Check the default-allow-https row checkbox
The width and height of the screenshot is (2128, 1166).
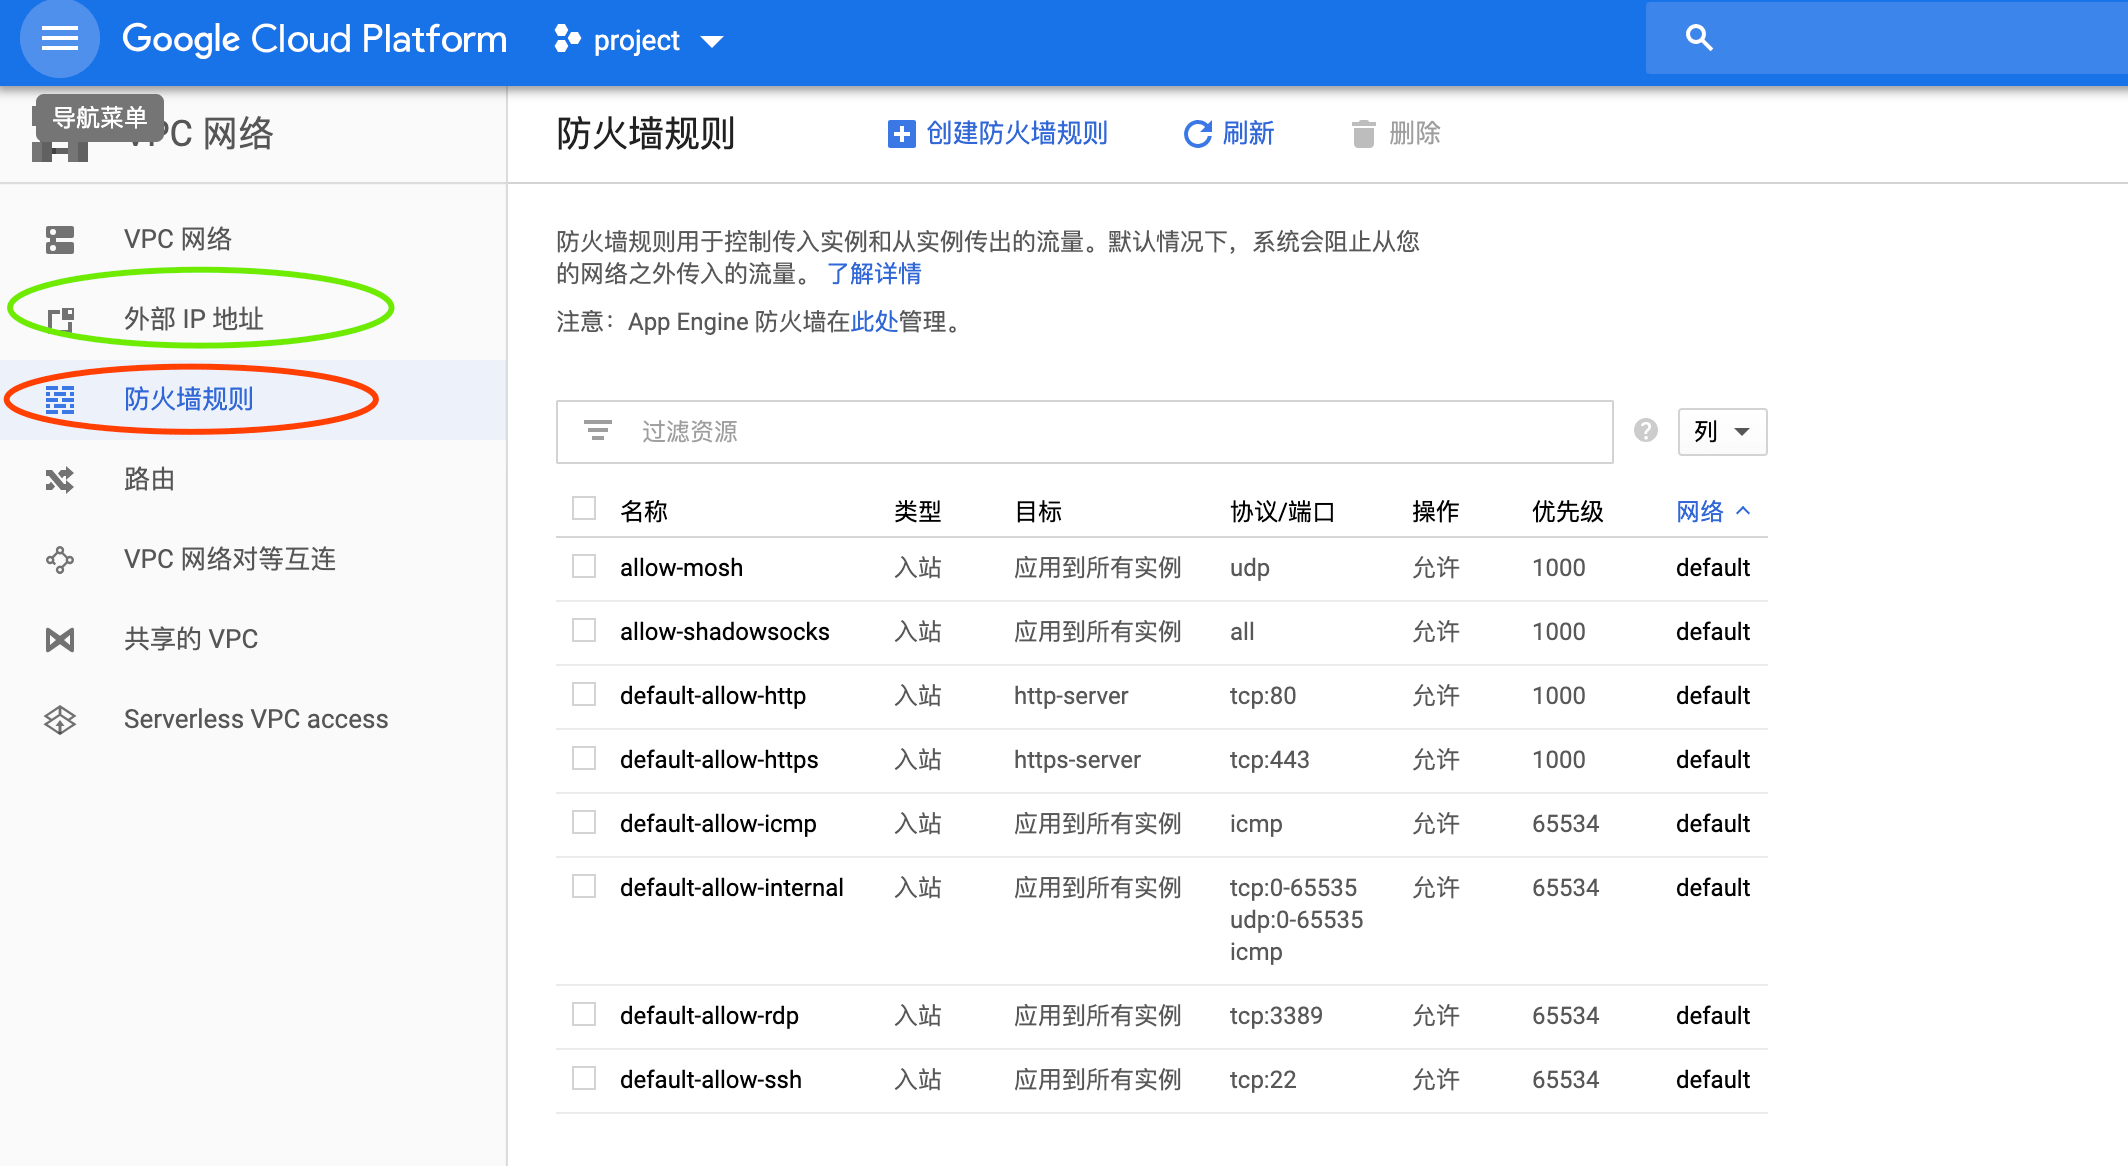(584, 758)
